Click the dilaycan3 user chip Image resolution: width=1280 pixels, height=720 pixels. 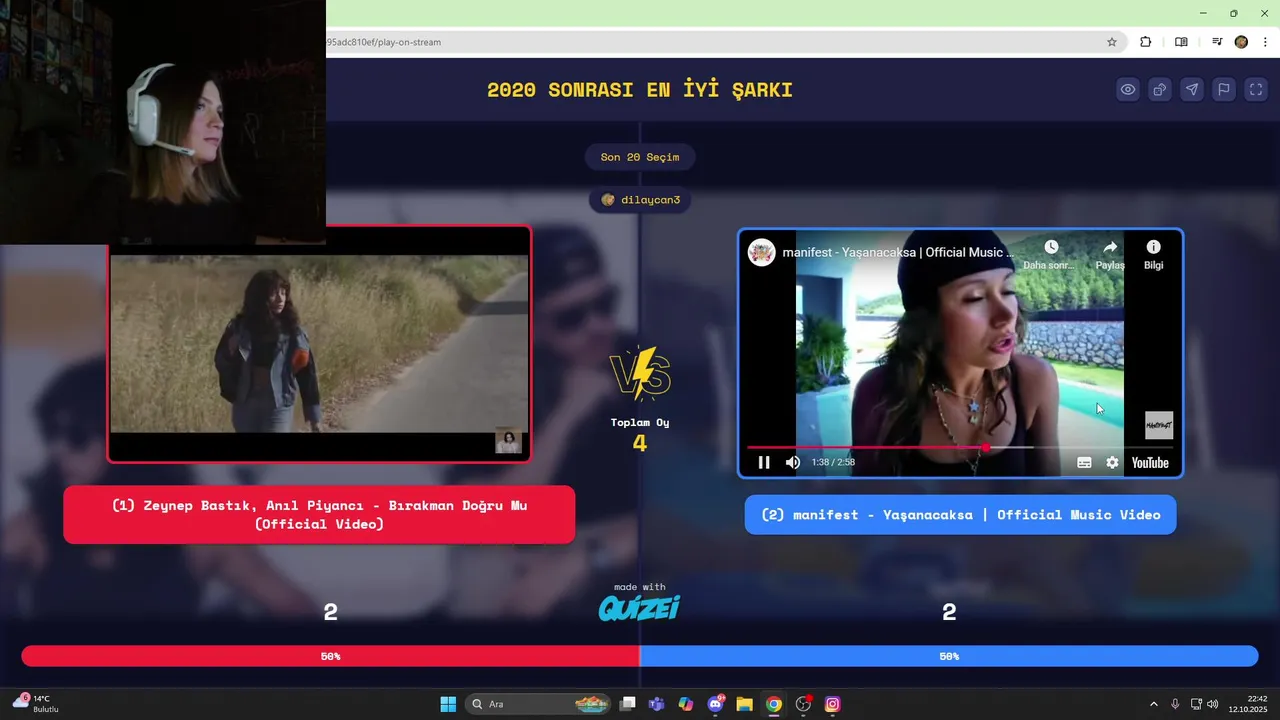(x=640, y=200)
